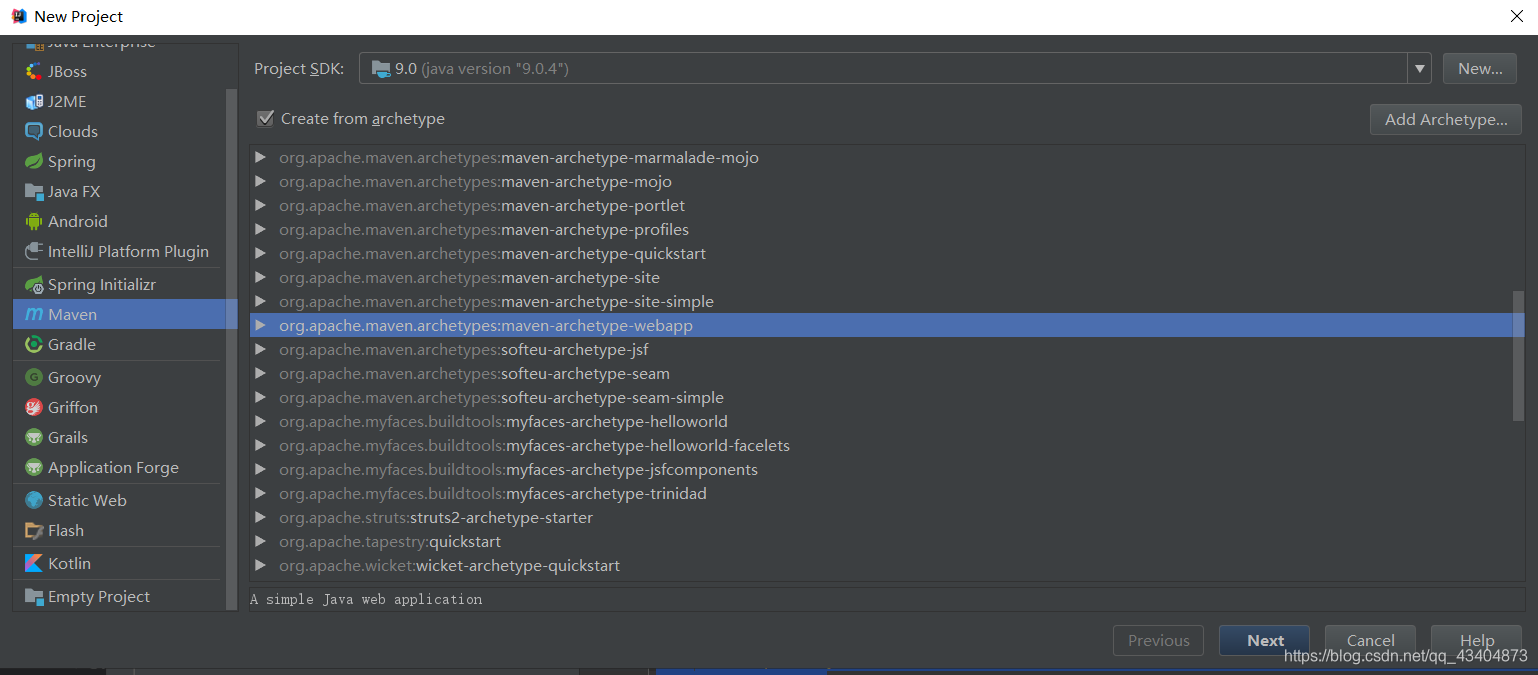
Task: Select the softeu-archetype-seam-simple row
Action: point(887,397)
